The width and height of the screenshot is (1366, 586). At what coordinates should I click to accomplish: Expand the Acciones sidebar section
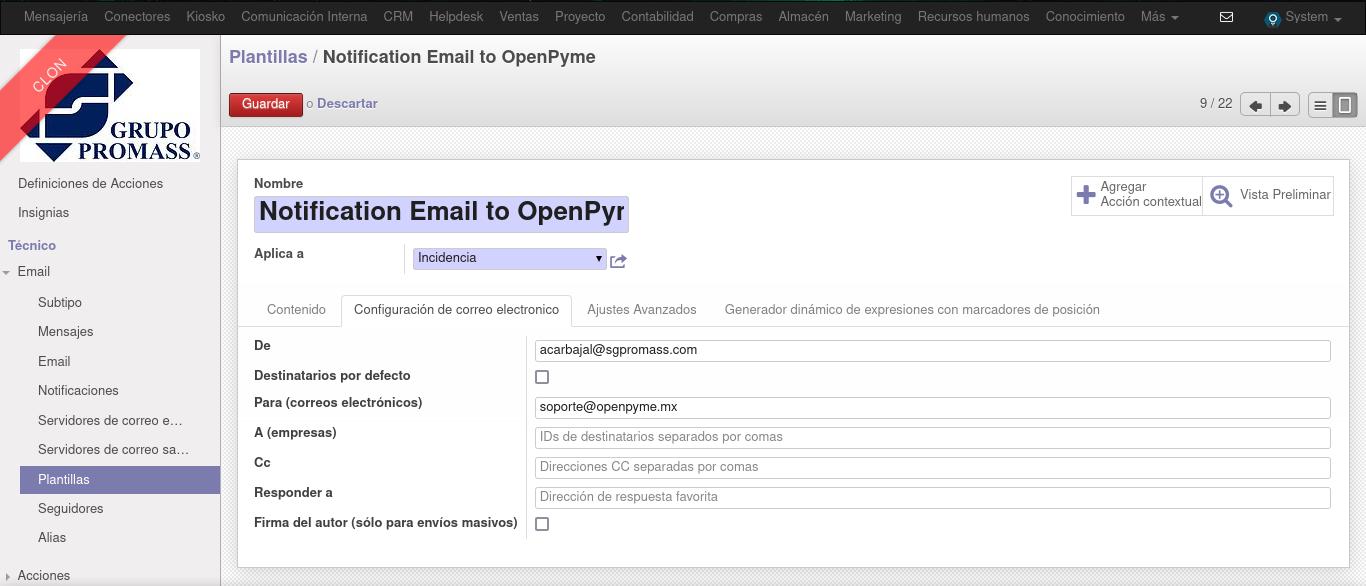(7, 576)
